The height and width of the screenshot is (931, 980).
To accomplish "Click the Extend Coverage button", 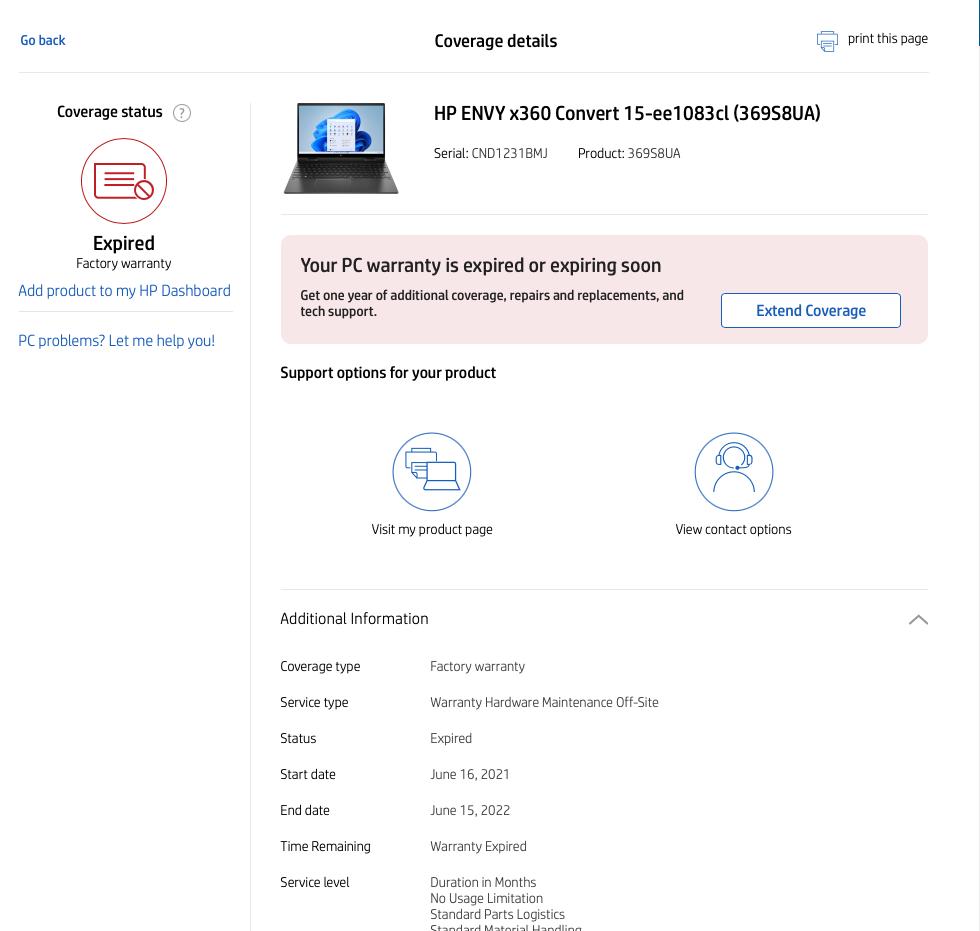I will pos(811,311).
